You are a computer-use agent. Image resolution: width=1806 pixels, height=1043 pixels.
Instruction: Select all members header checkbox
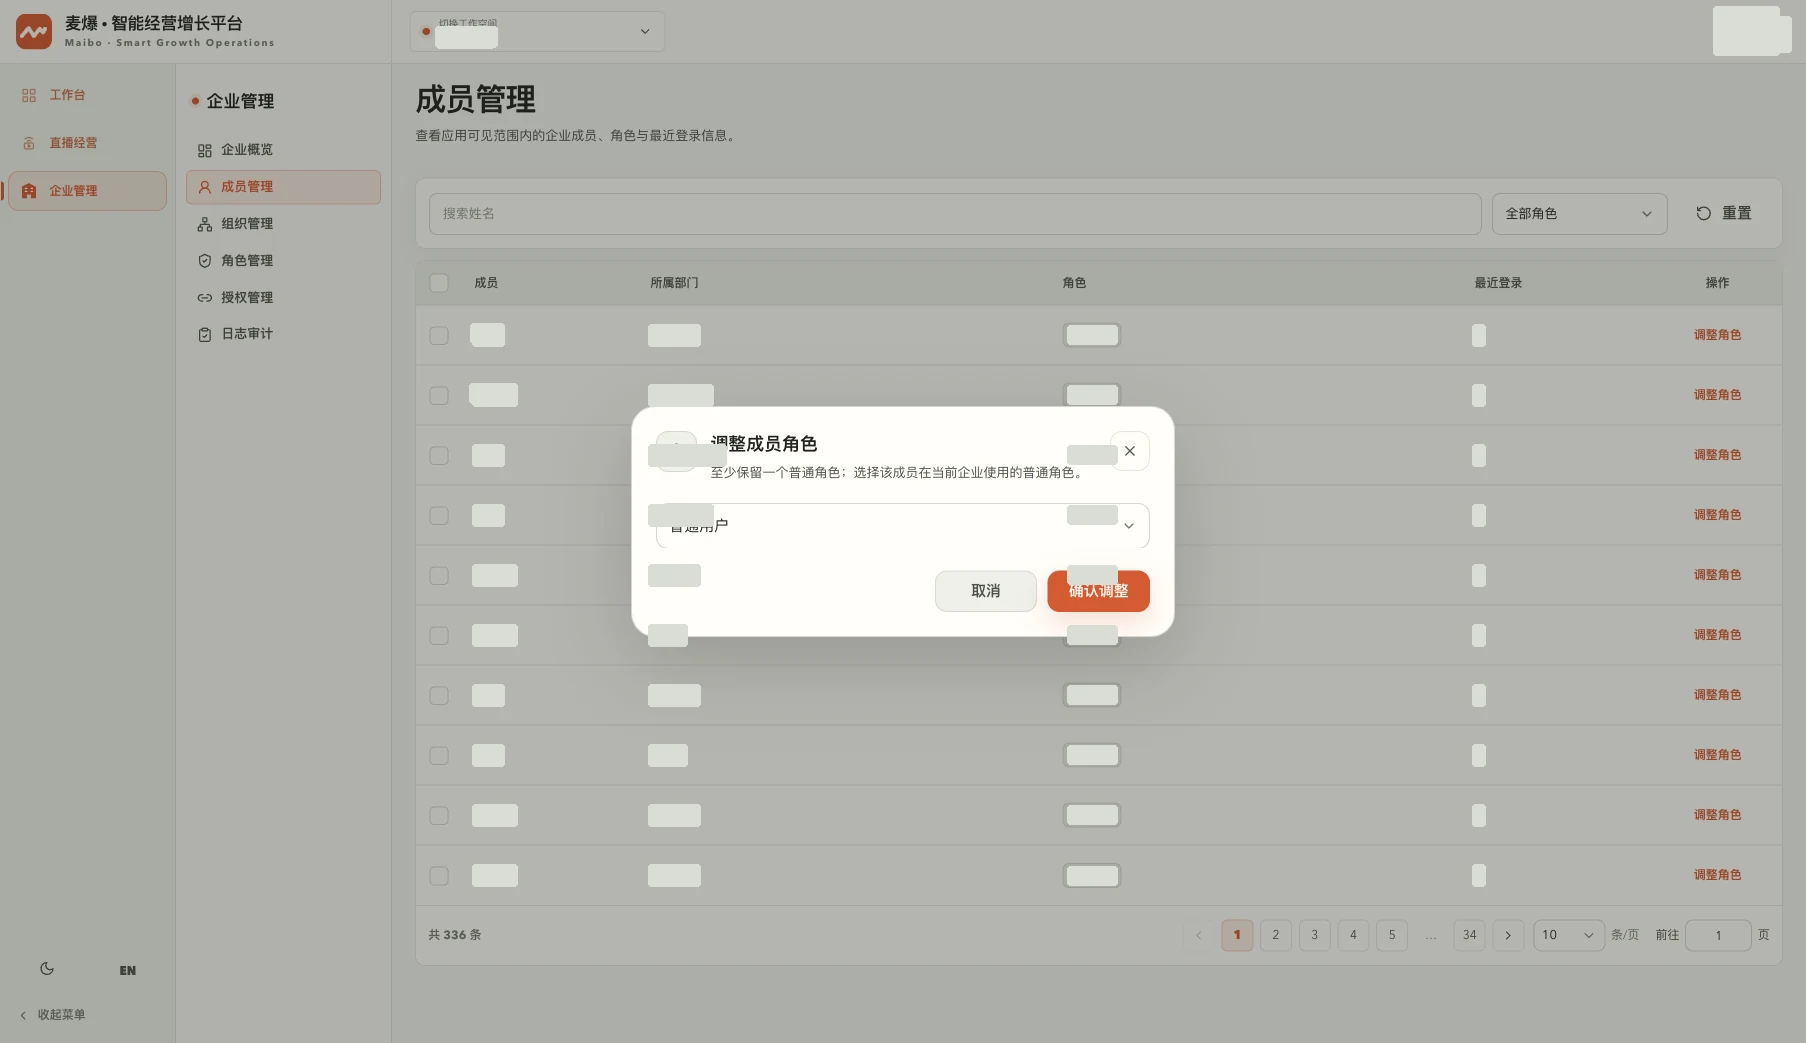tap(439, 283)
